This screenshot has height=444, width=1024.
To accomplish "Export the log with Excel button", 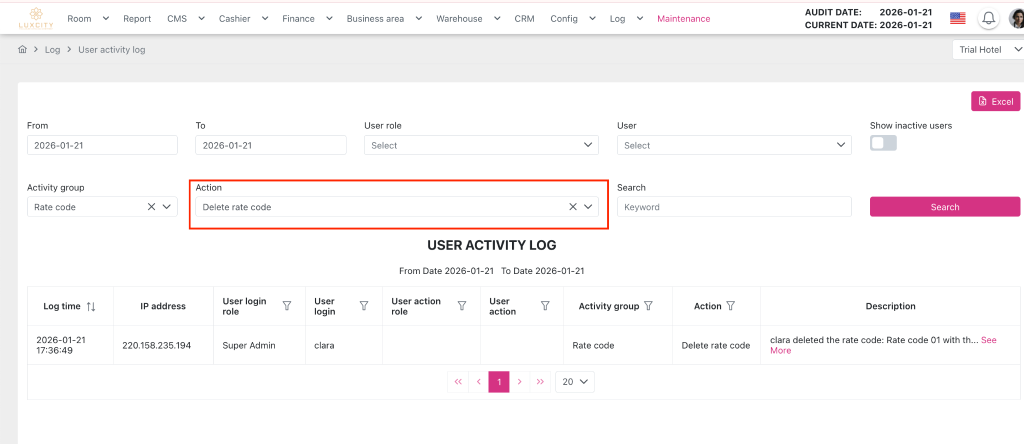I will pos(995,101).
